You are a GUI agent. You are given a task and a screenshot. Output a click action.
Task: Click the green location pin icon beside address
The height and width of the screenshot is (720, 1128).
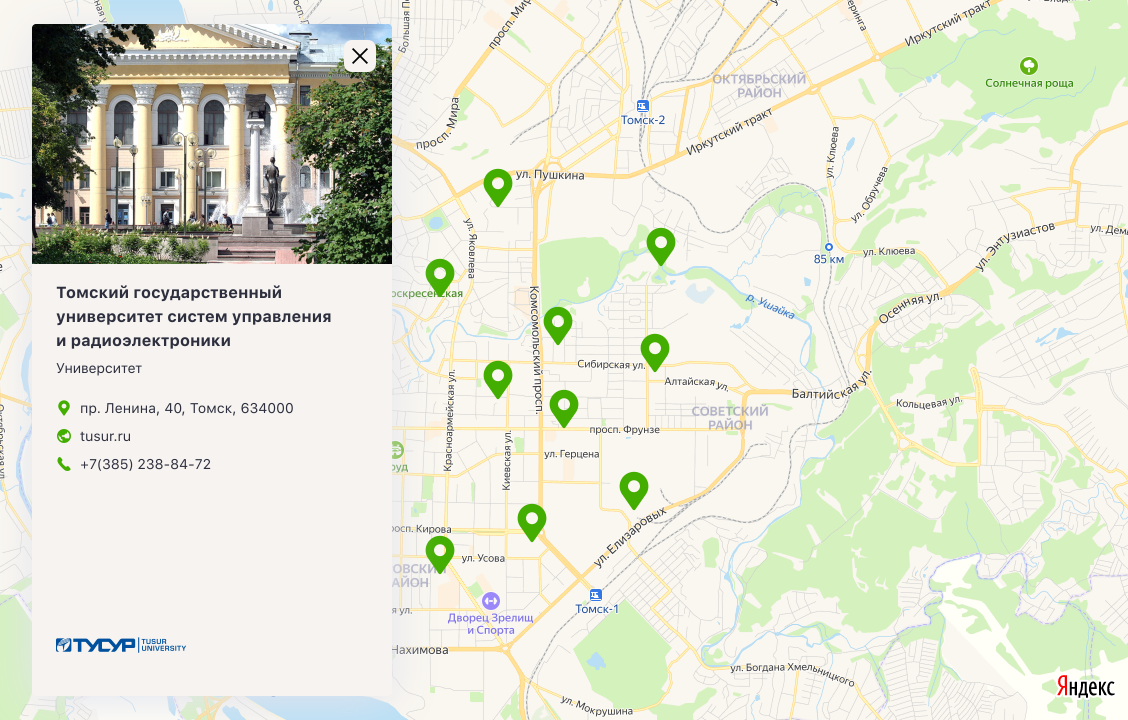64,408
